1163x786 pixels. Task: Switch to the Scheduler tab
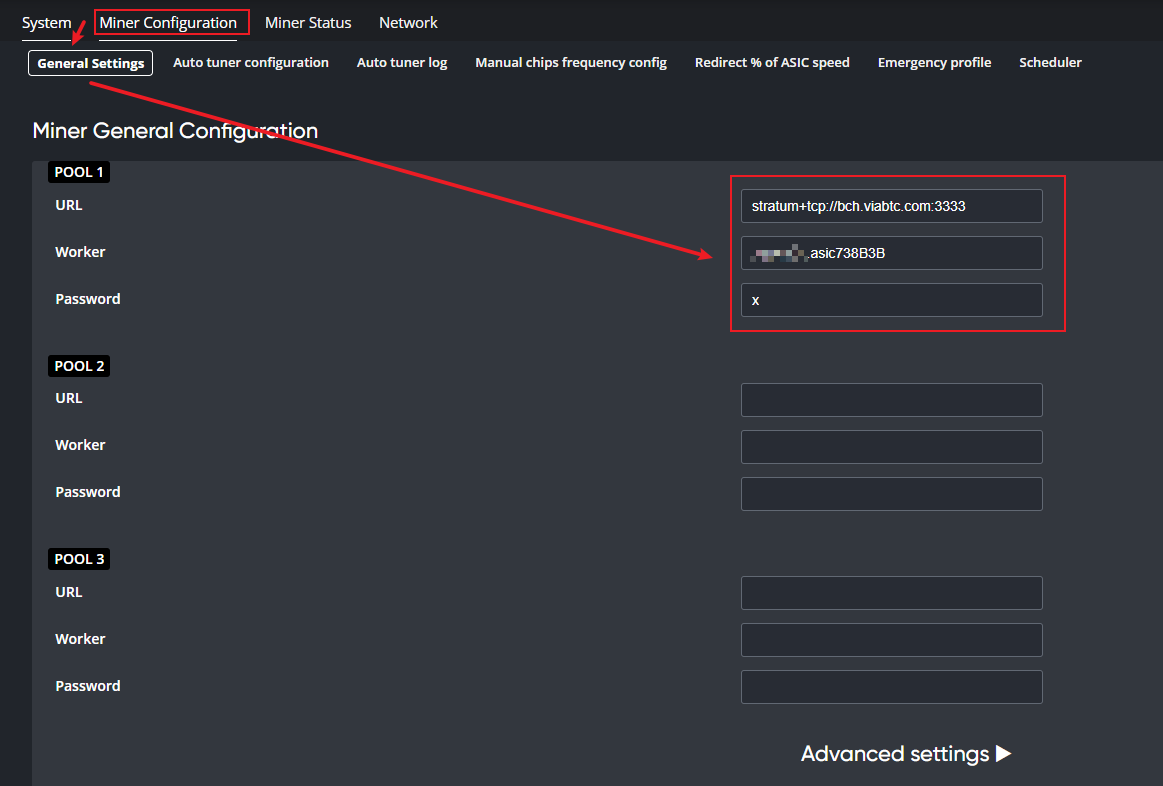[1050, 62]
